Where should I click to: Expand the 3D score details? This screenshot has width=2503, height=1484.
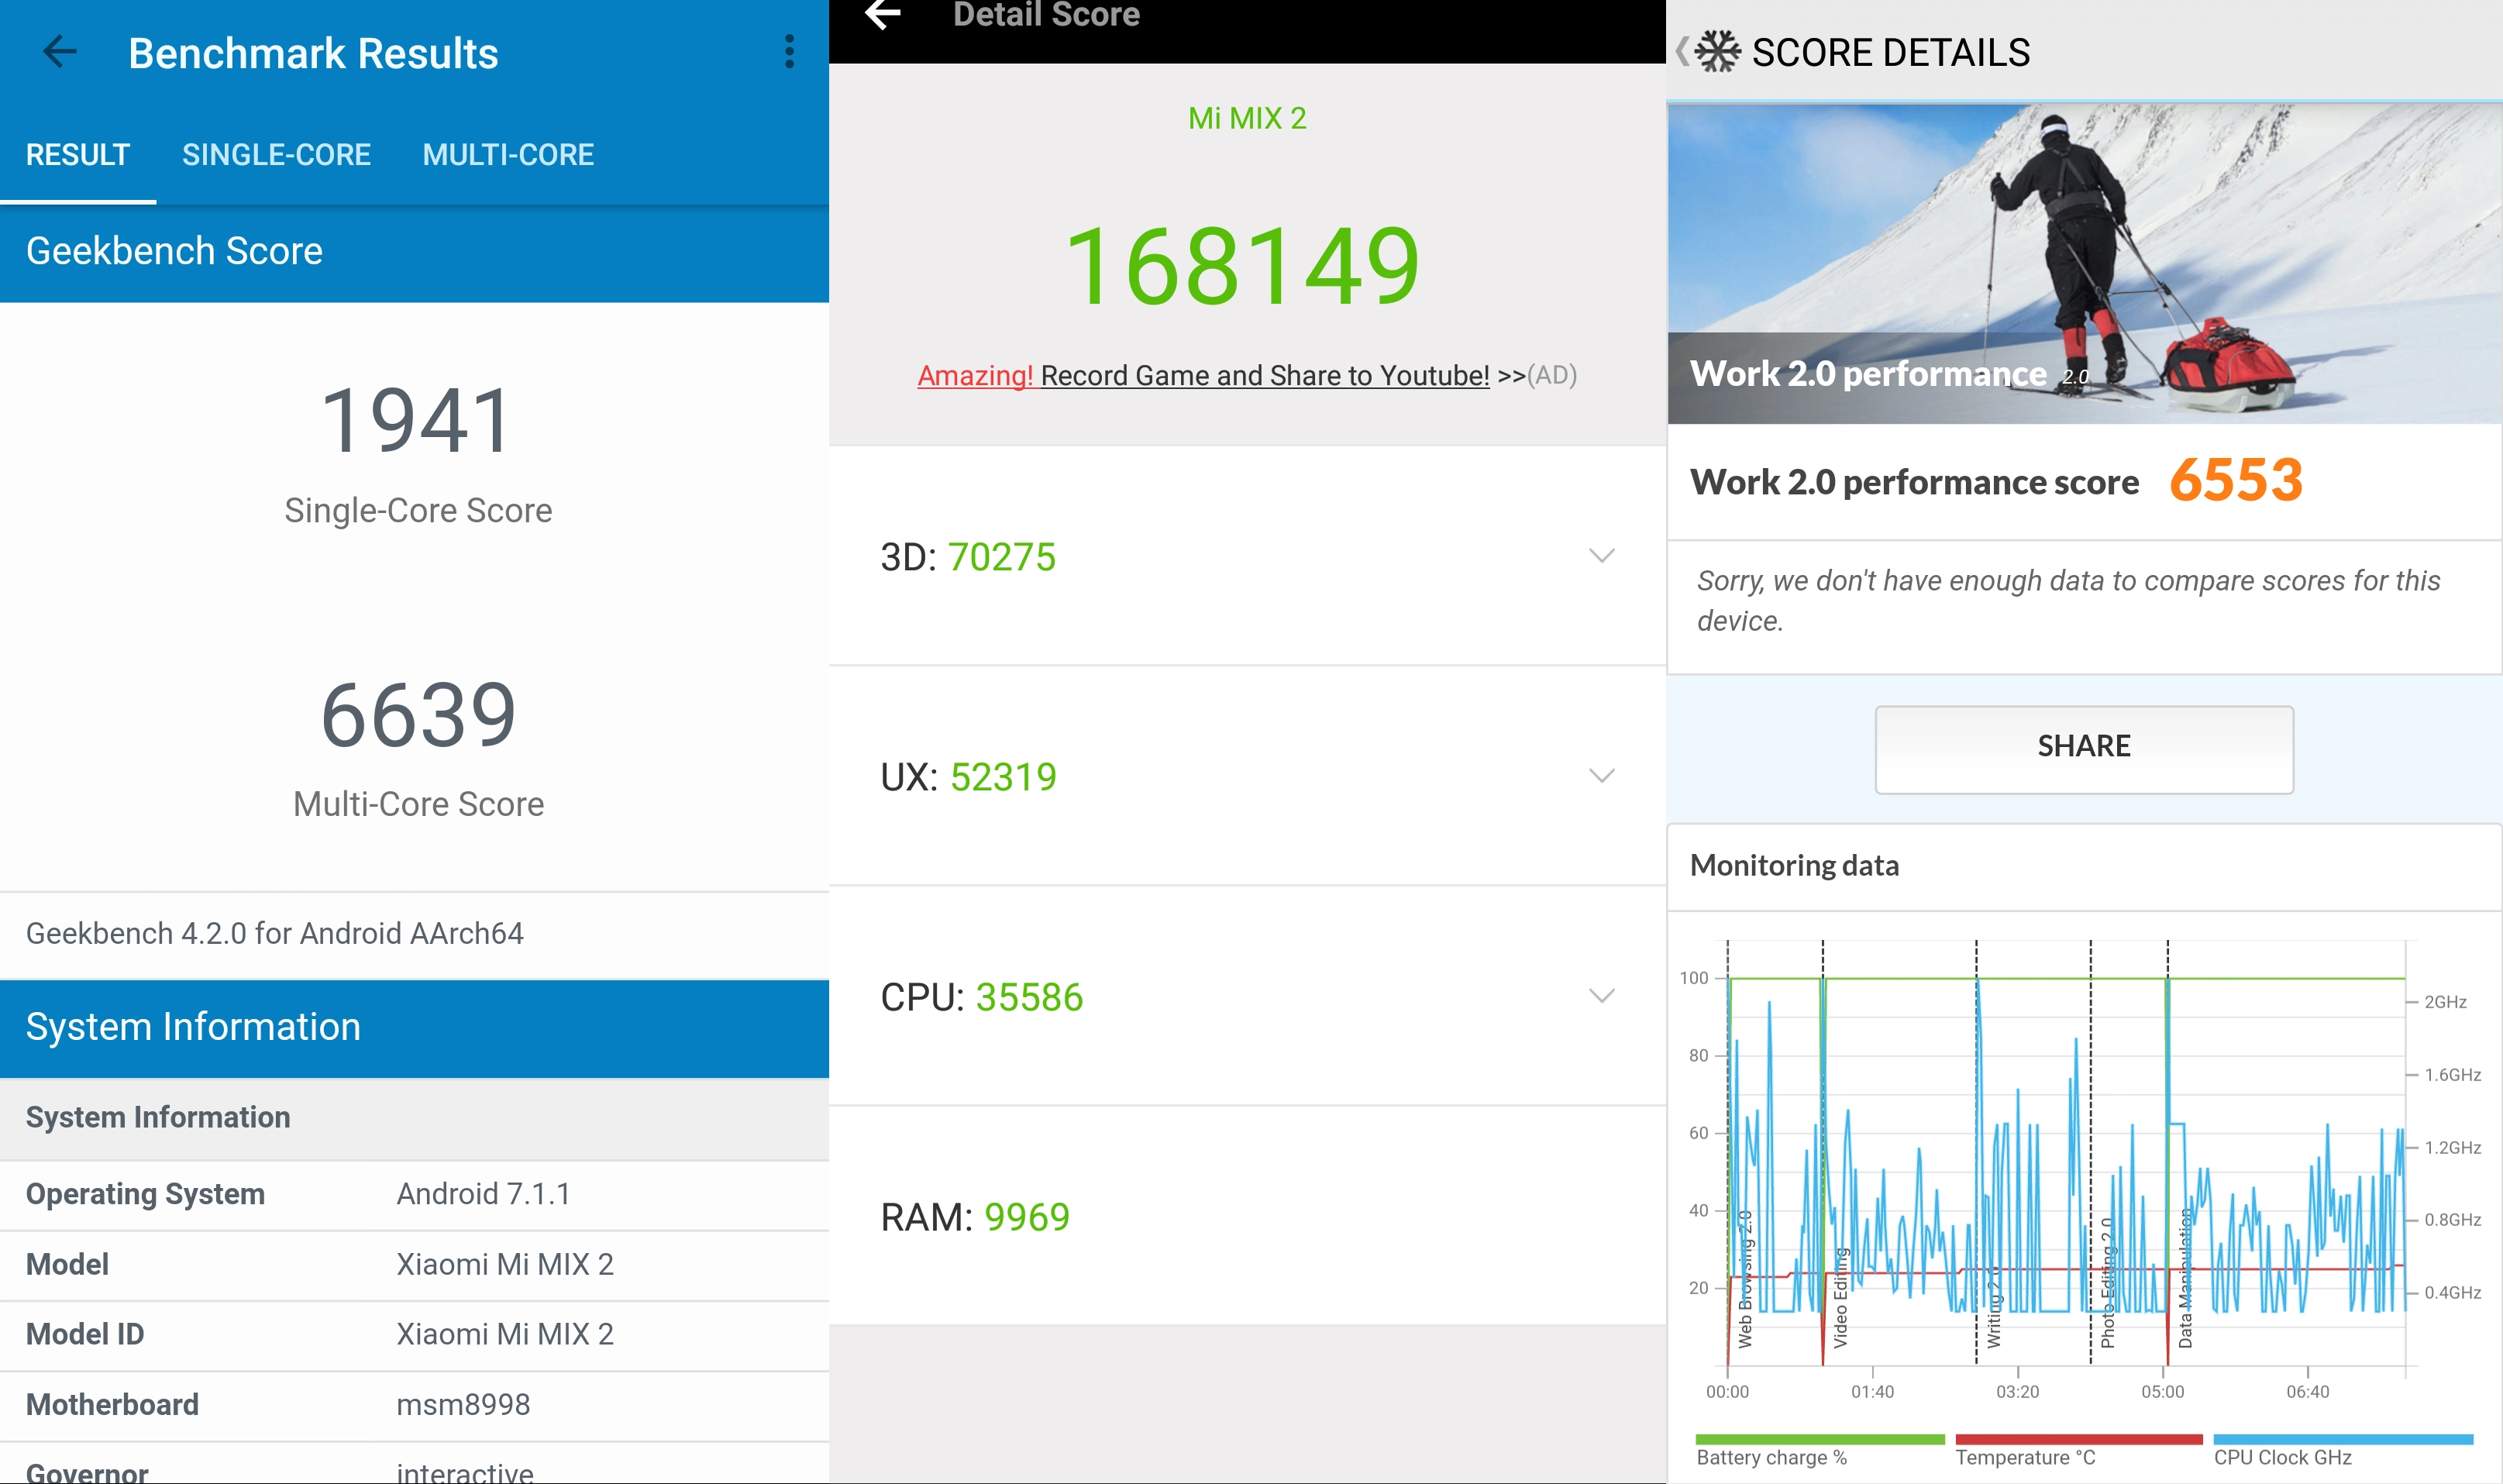click(1601, 556)
